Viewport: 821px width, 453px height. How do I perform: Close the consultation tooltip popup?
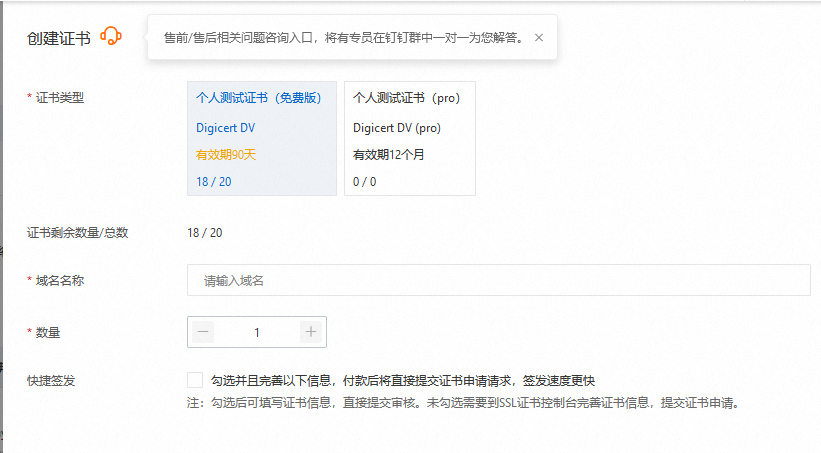[539, 38]
